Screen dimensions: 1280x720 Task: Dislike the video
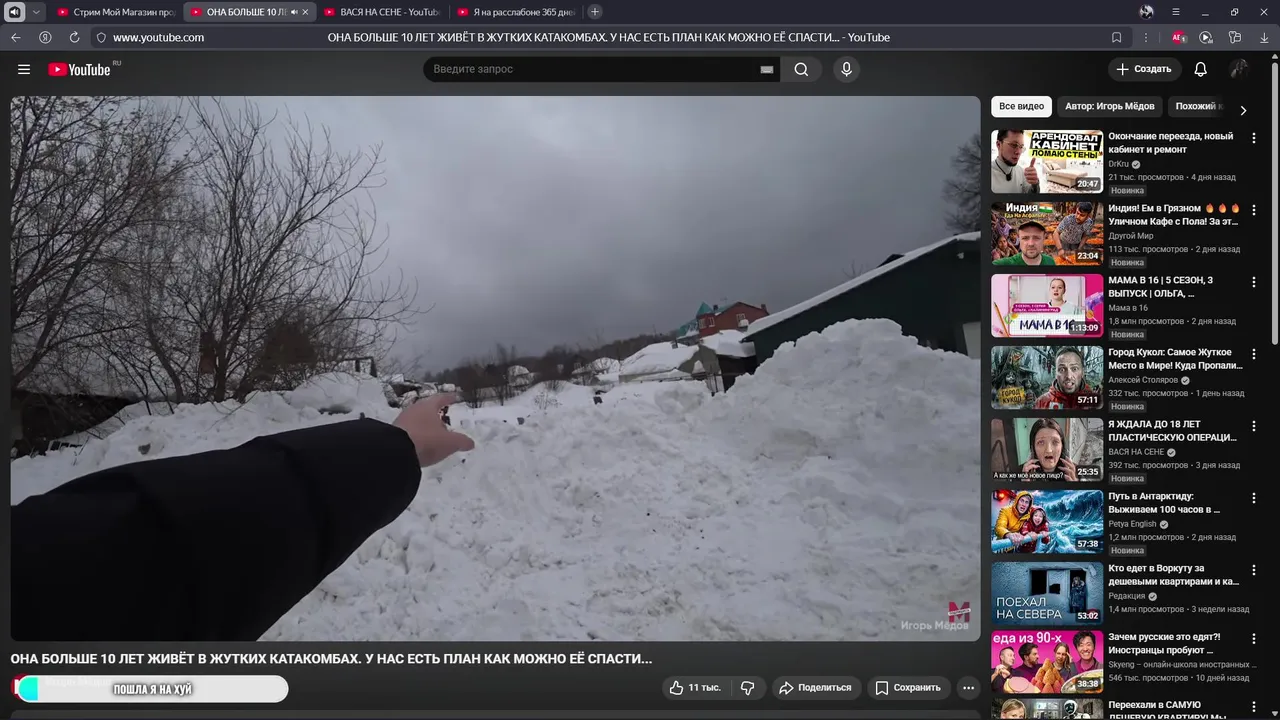pyautogui.click(x=747, y=687)
